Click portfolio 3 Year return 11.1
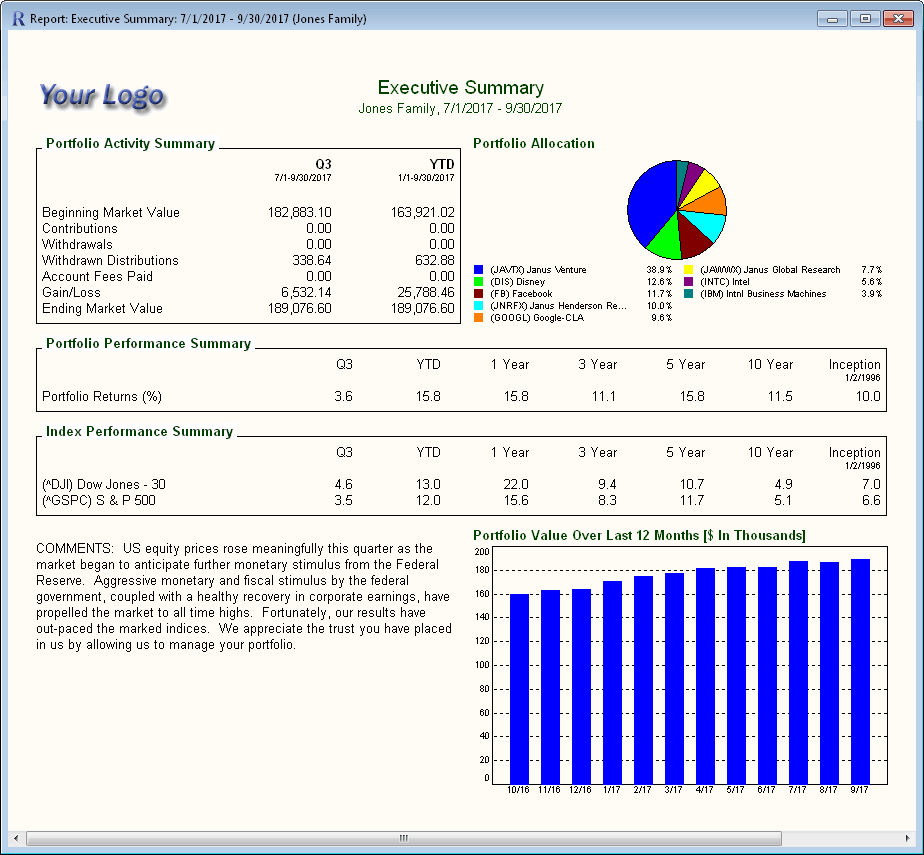The height and width of the screenshot is (855, 924). point(603,397)
